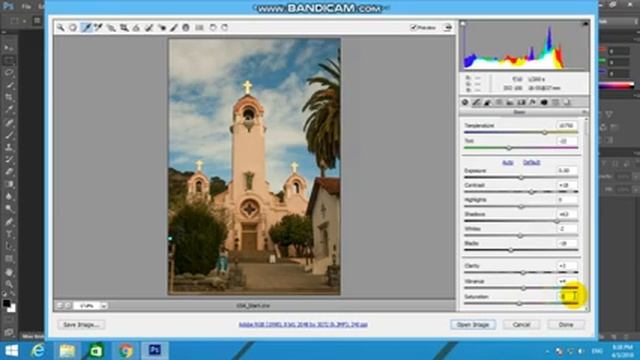Select the Straighten tool
640x360 pixels.
136,27
